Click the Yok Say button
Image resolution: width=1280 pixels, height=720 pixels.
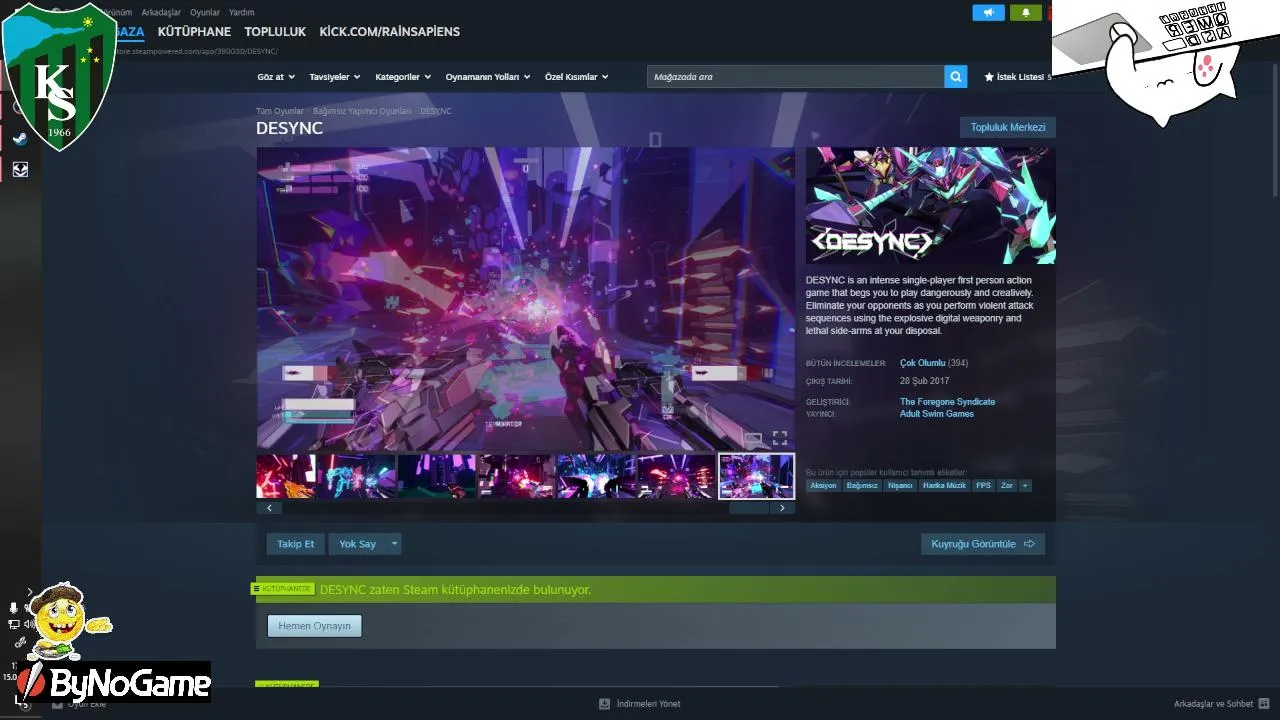tap(357, 544)
